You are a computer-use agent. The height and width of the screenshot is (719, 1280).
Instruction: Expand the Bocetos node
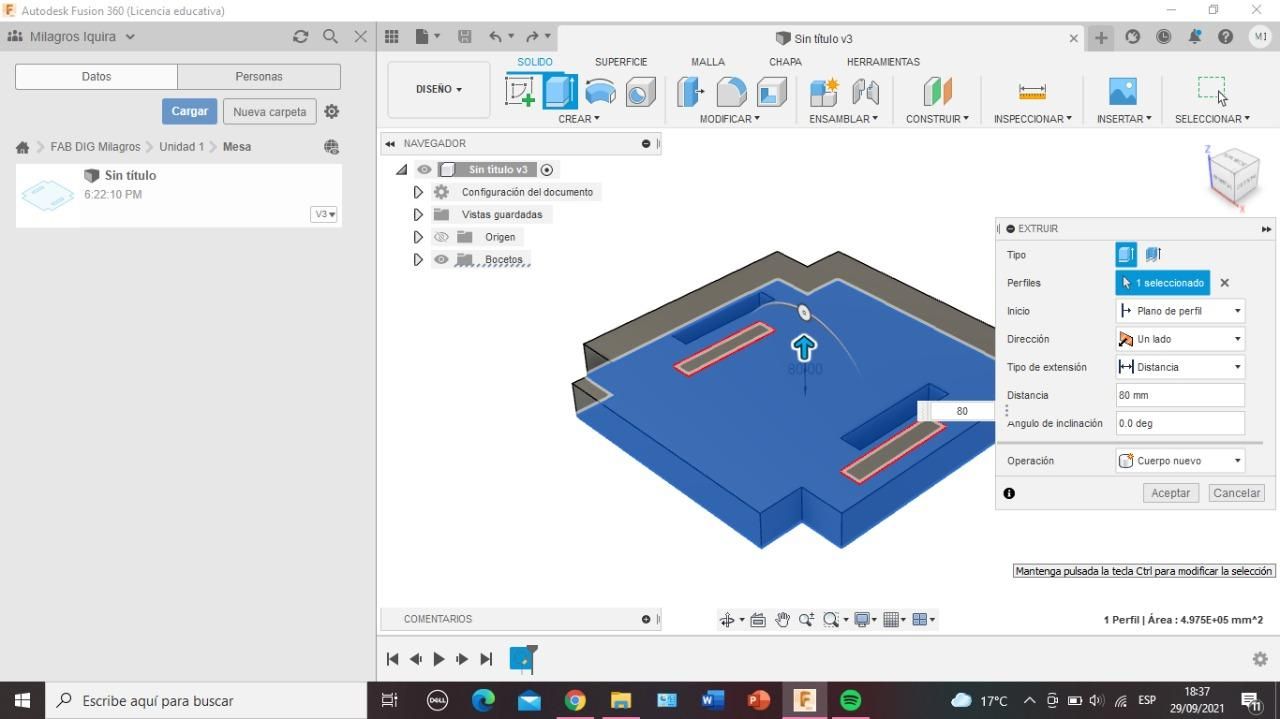[x=418, y=260]
